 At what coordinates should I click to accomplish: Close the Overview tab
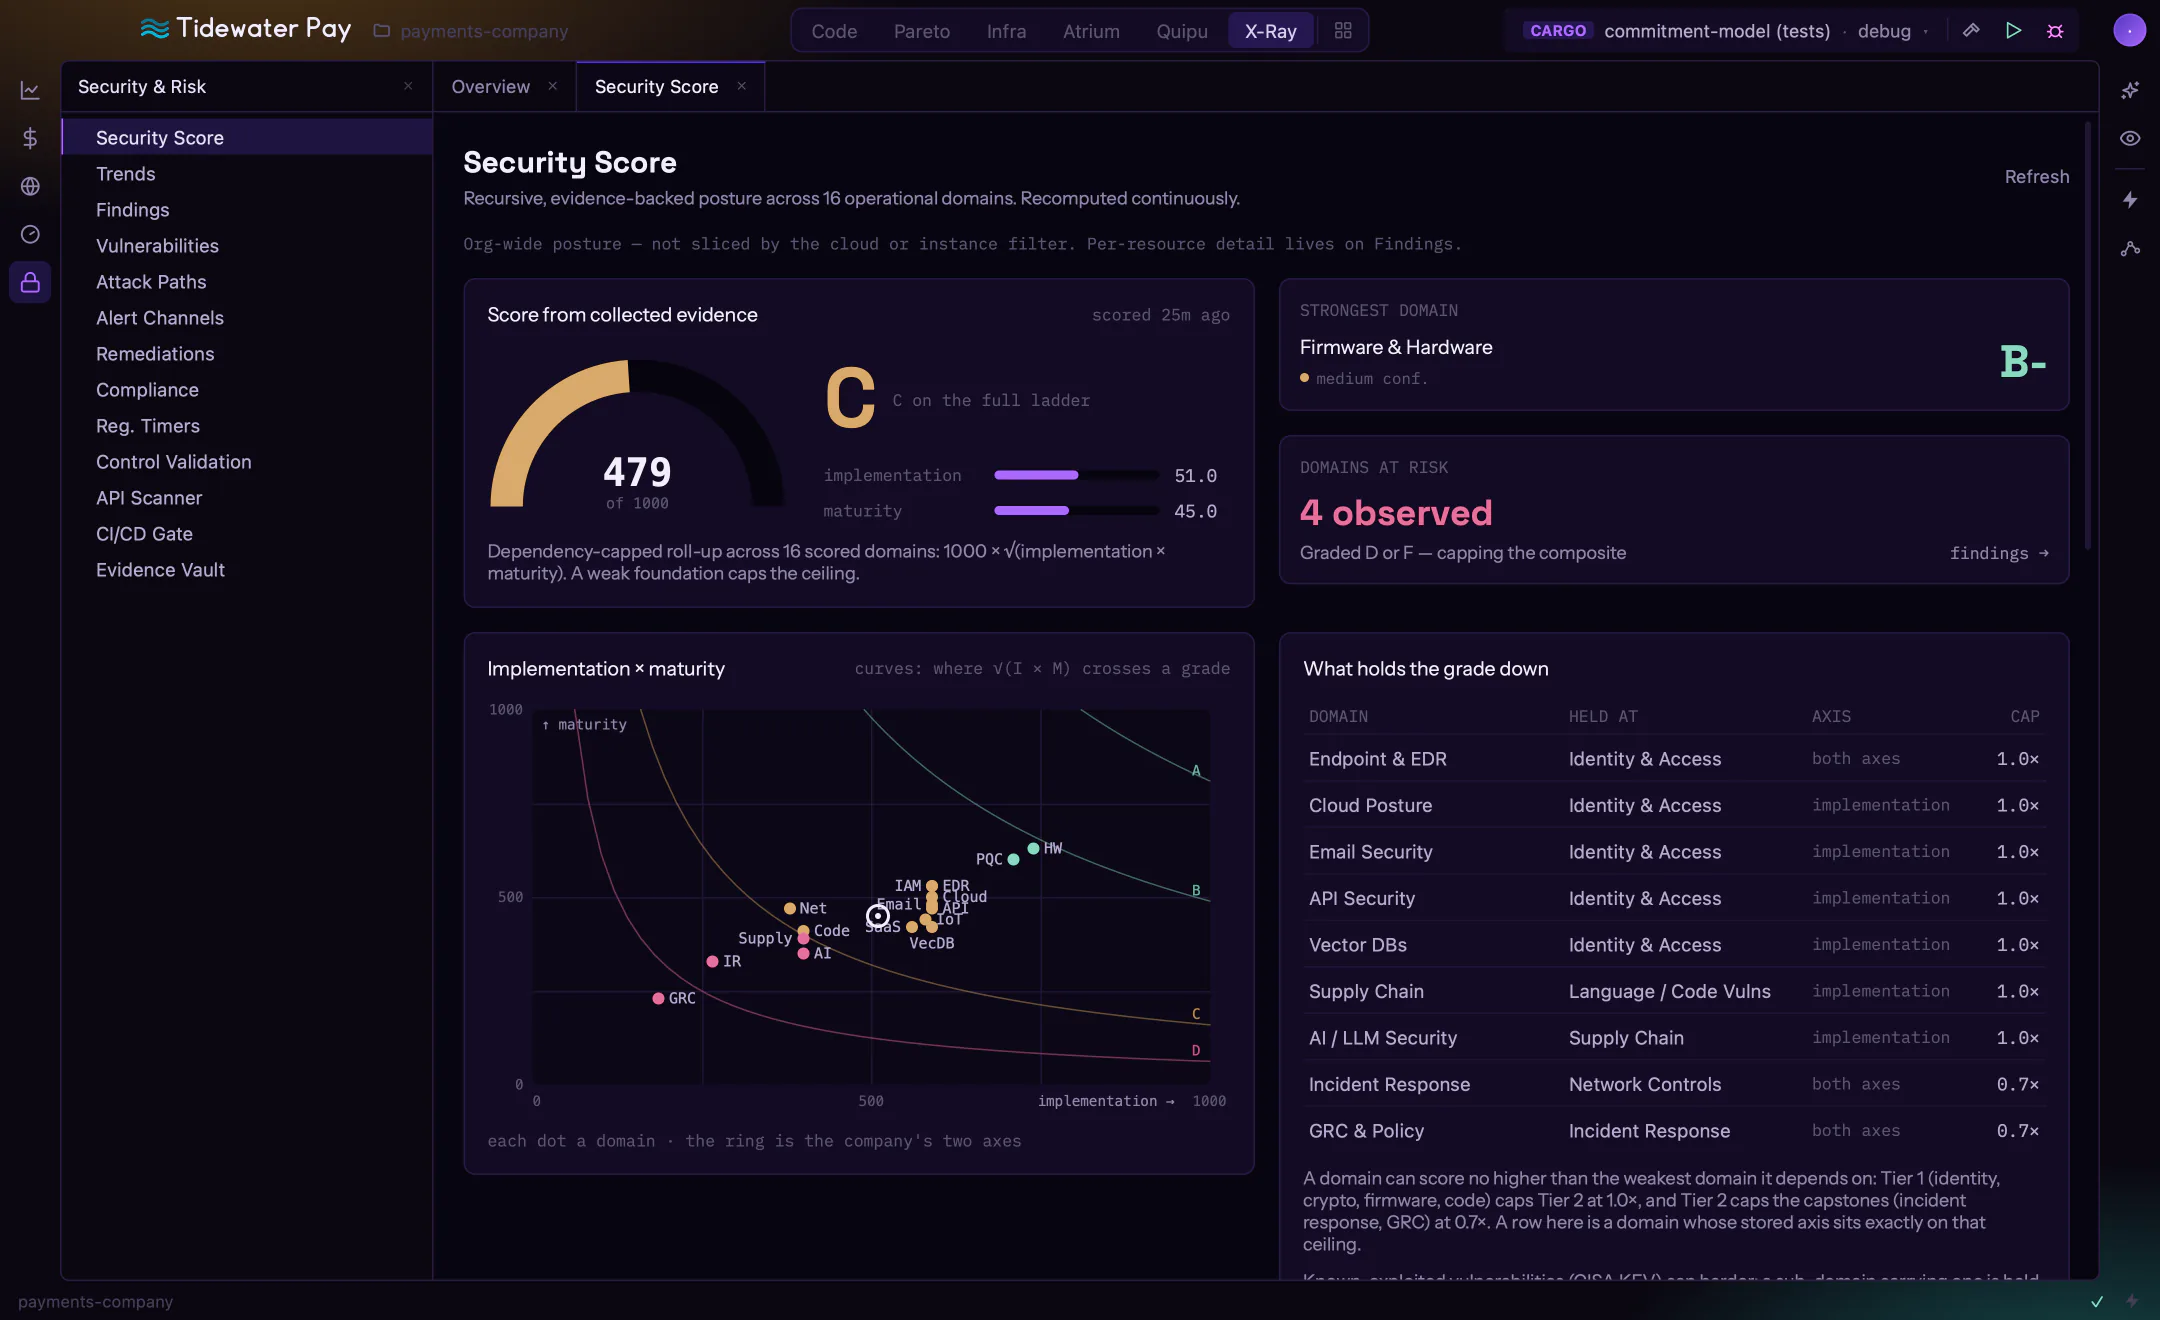coord(553,86)
